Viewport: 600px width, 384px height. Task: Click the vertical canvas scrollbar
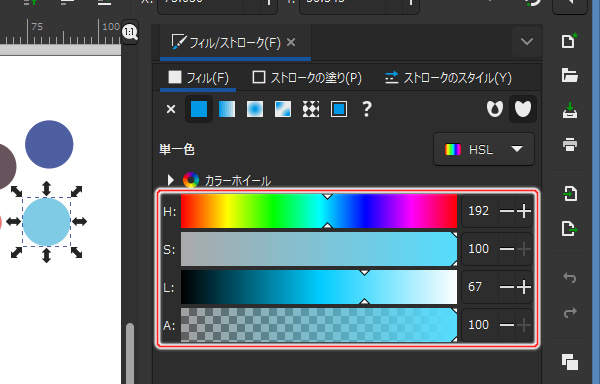pos(130,353)
